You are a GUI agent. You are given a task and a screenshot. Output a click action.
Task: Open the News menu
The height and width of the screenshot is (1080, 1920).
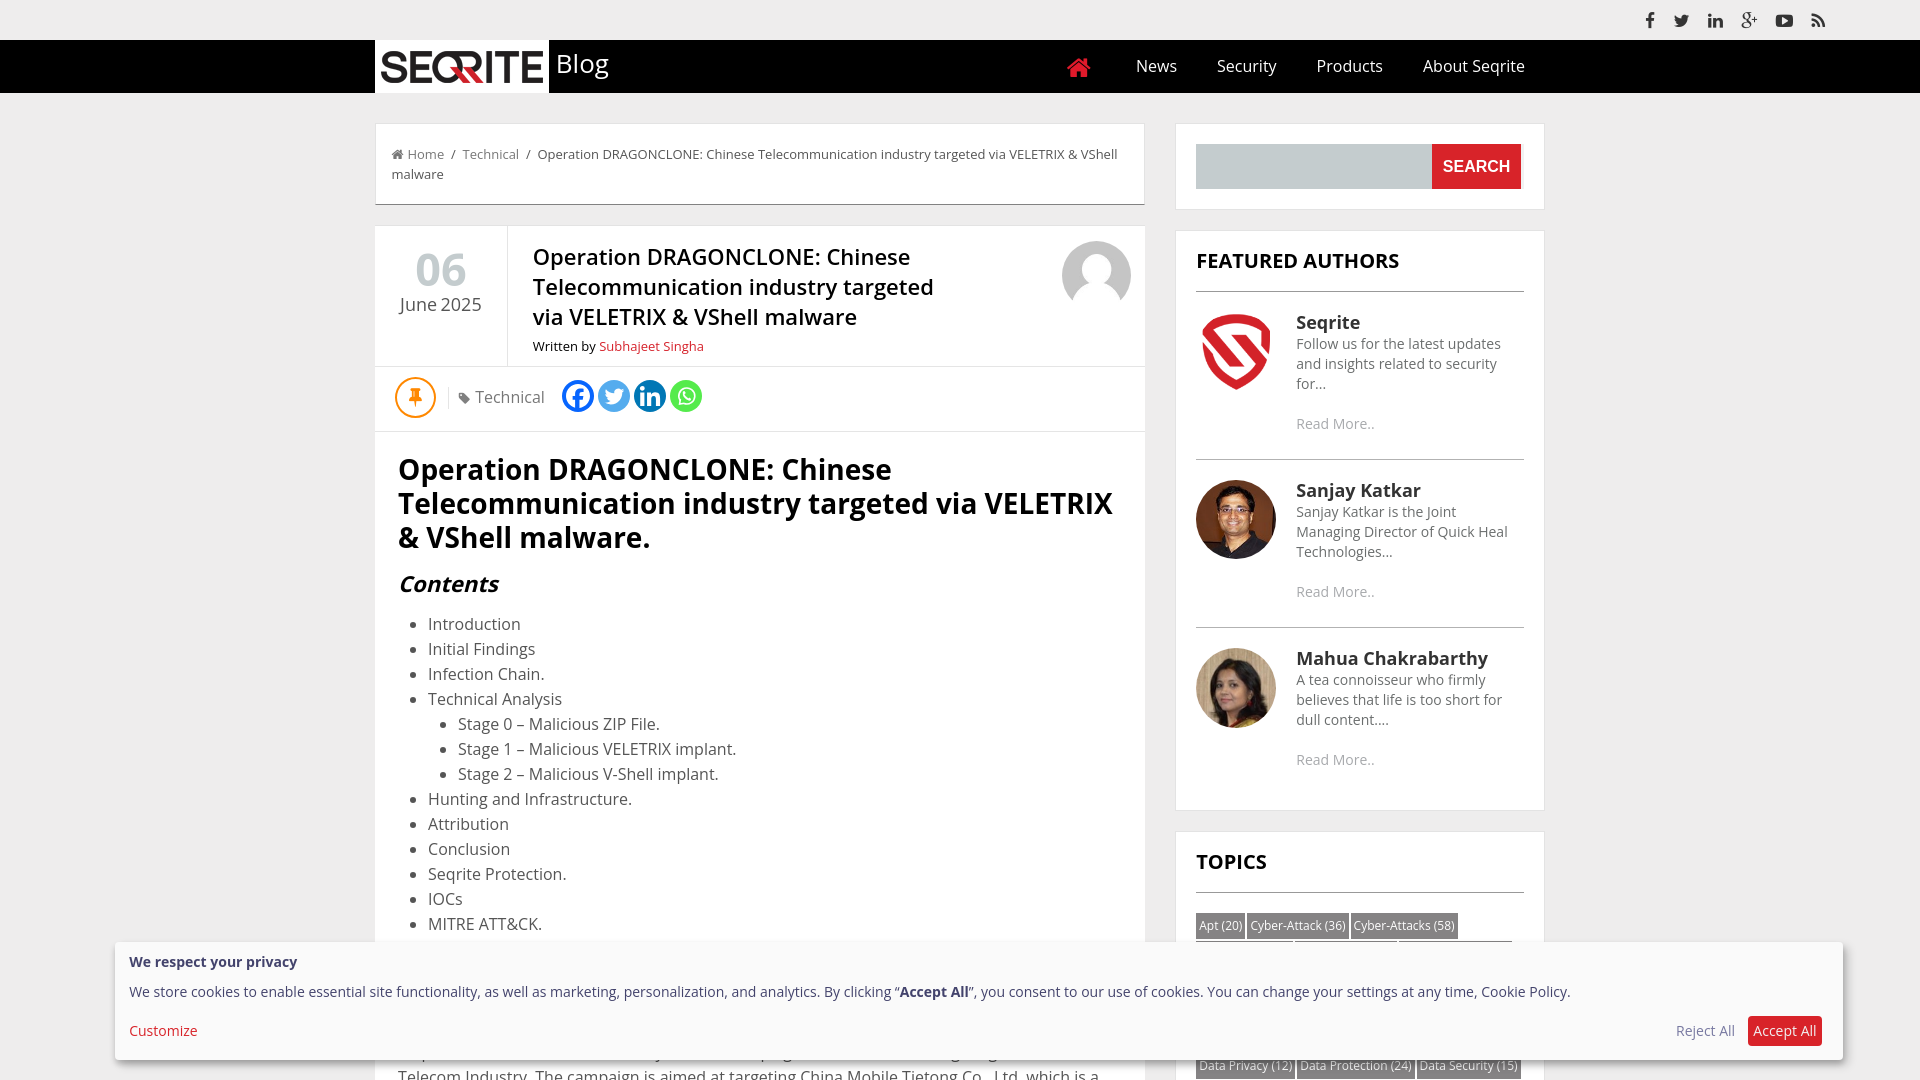(x=1156, y=66)
